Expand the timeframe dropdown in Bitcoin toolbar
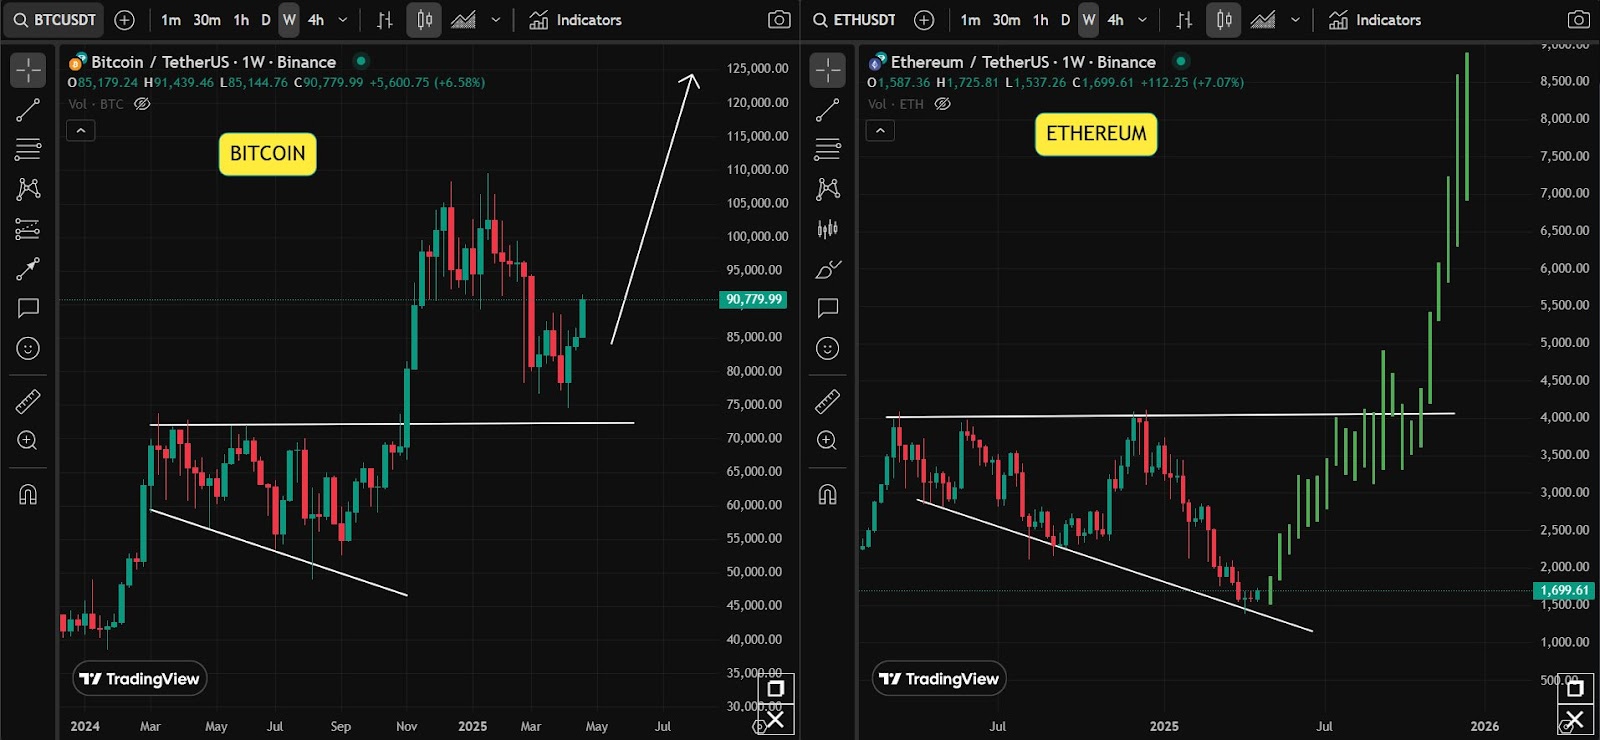 (x=343, y=20)
